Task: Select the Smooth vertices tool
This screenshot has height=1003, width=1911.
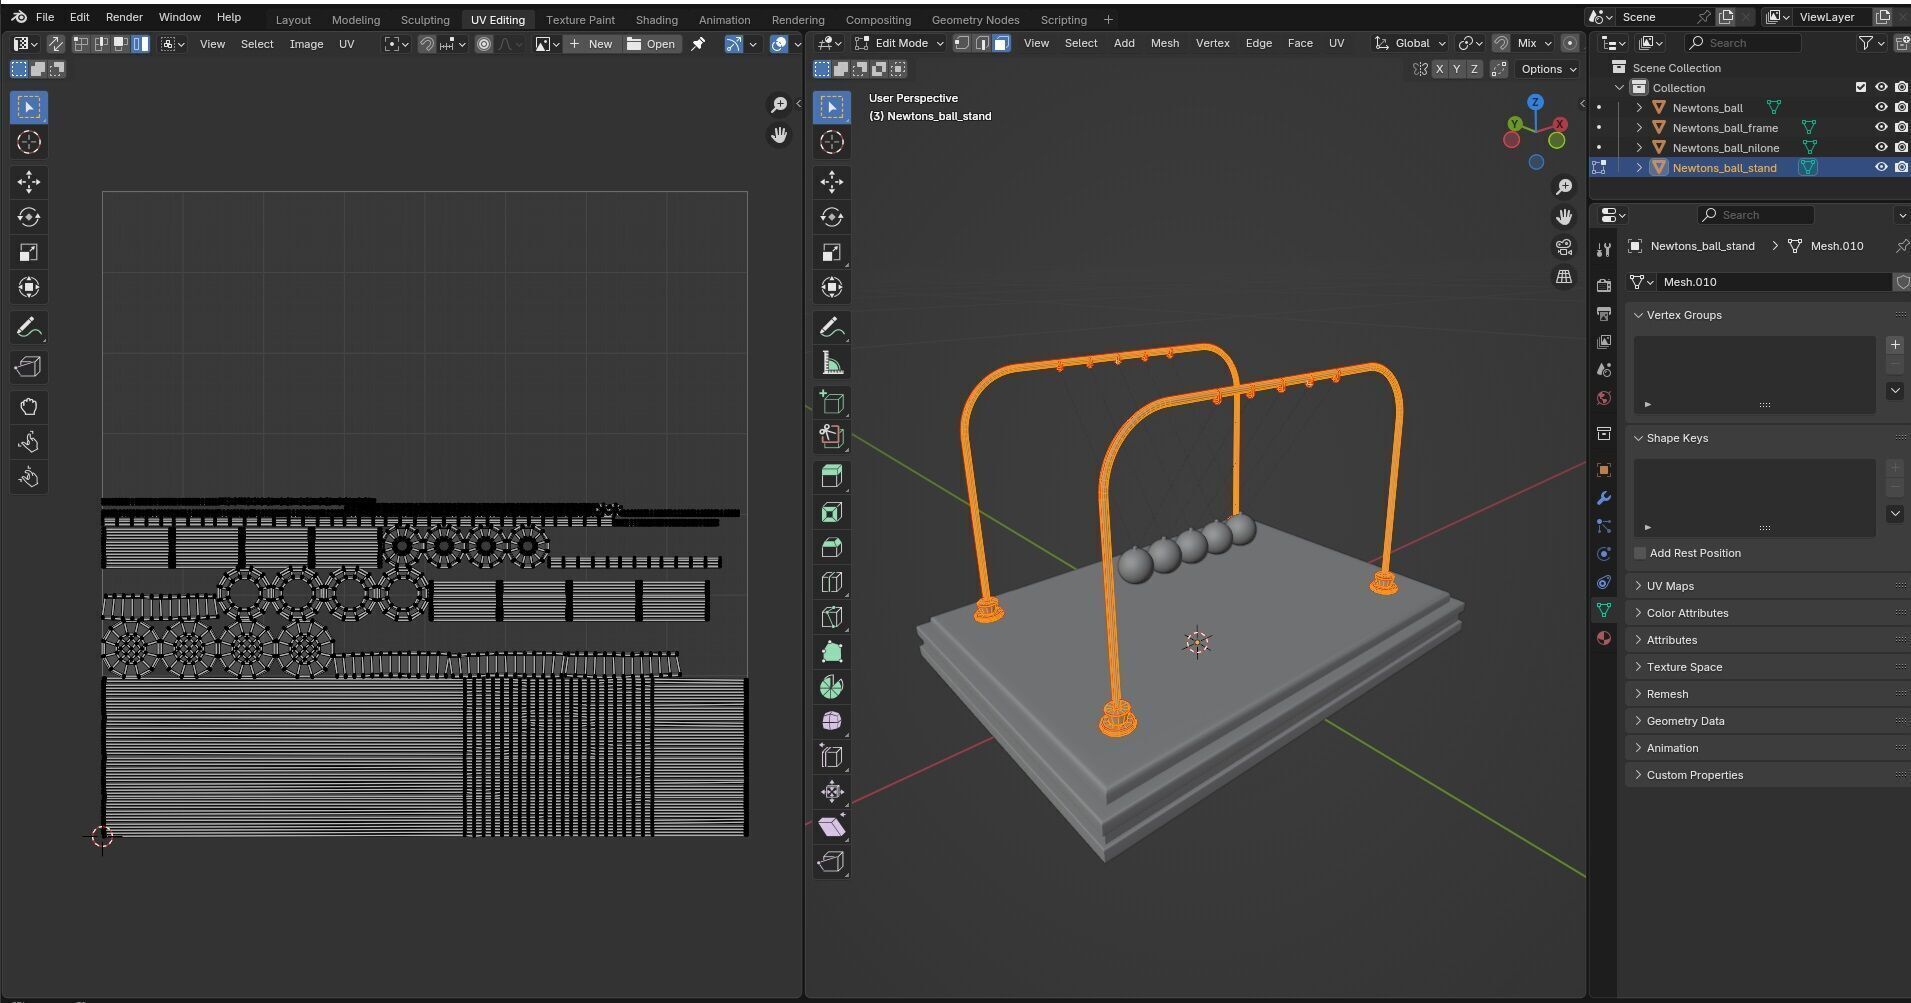Action: click(831, 722)
